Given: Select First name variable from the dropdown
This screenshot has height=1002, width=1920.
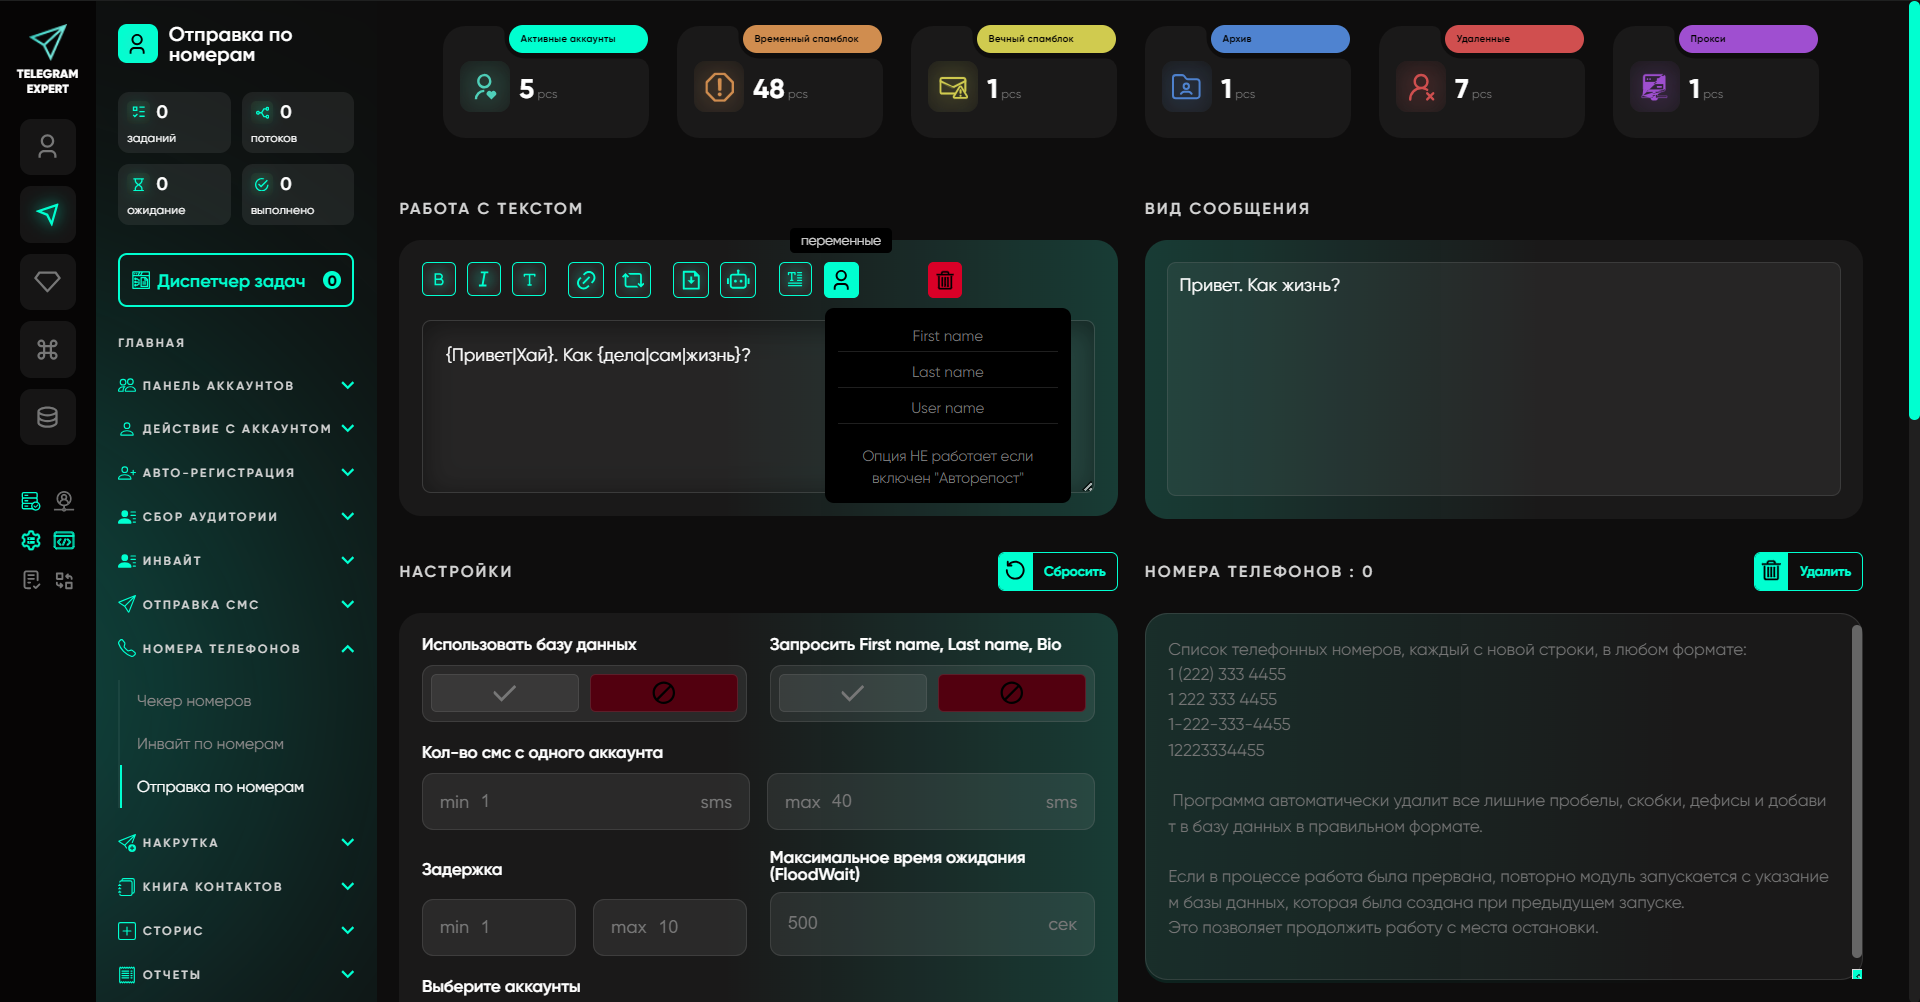Looking at the screenshot, I should click(x=947, y=336).
